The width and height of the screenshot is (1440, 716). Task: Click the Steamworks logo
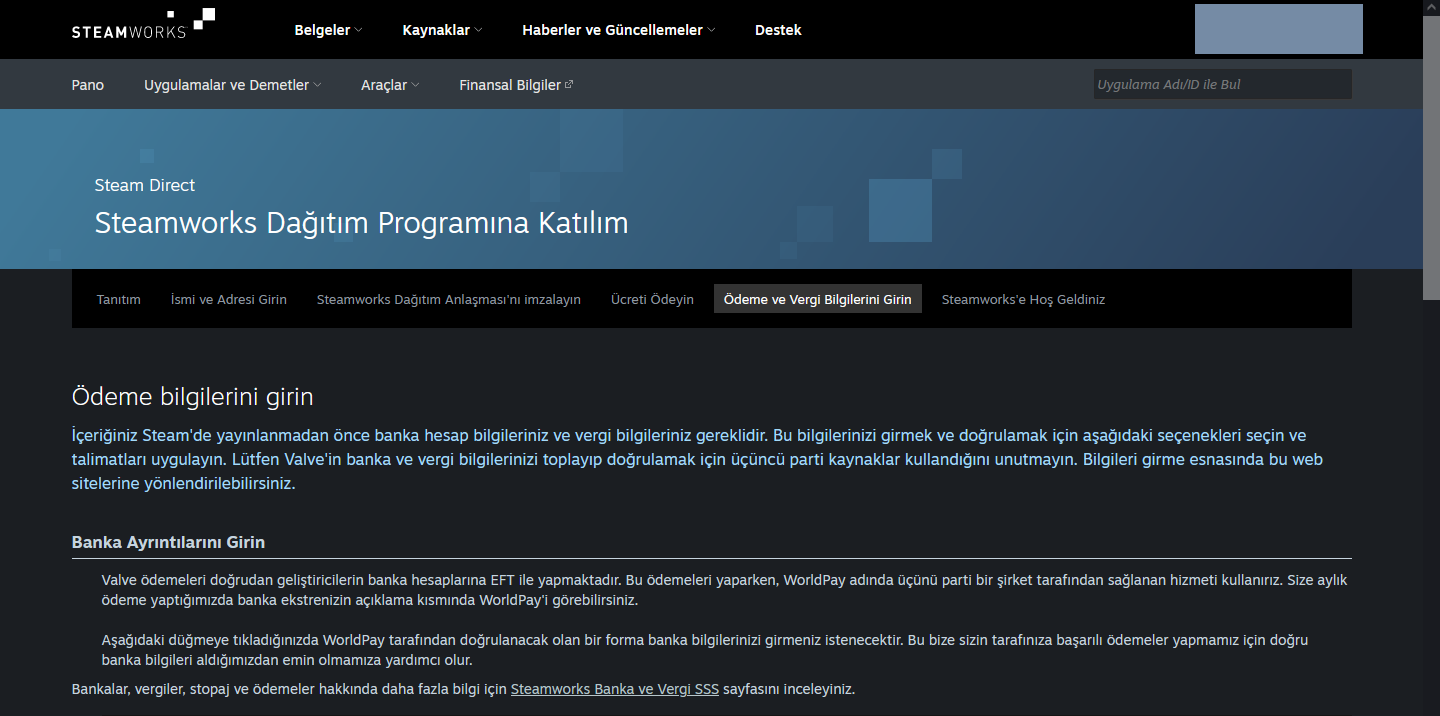[x=143, y=24]
